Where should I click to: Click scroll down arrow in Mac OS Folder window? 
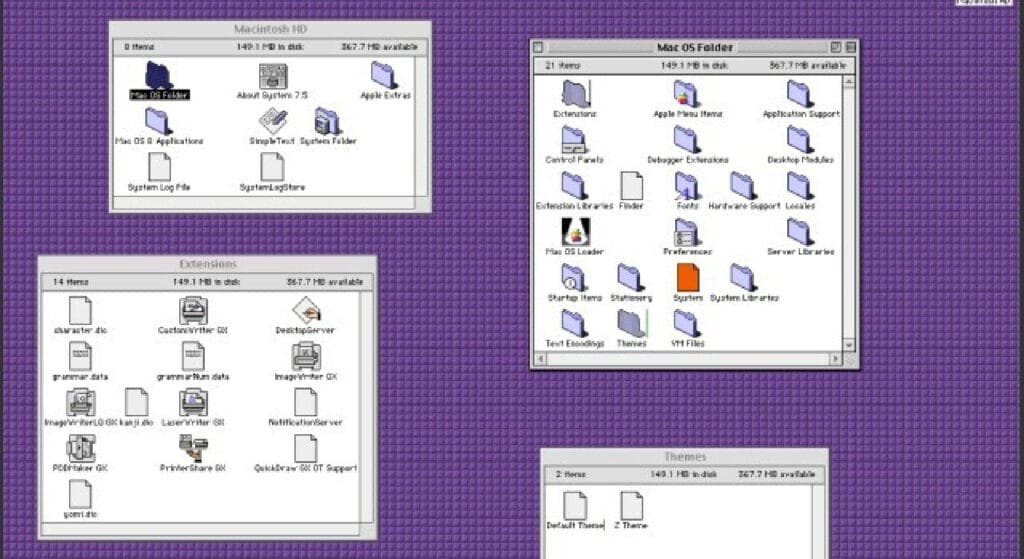pyautogui.click(x=849, y=345)
